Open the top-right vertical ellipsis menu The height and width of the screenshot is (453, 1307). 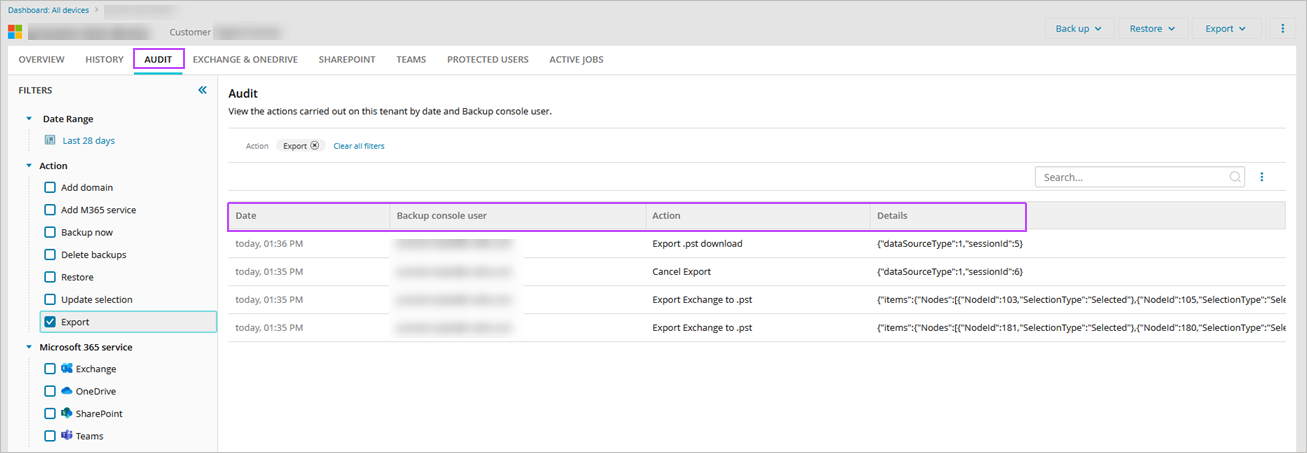click(1283, 29)
